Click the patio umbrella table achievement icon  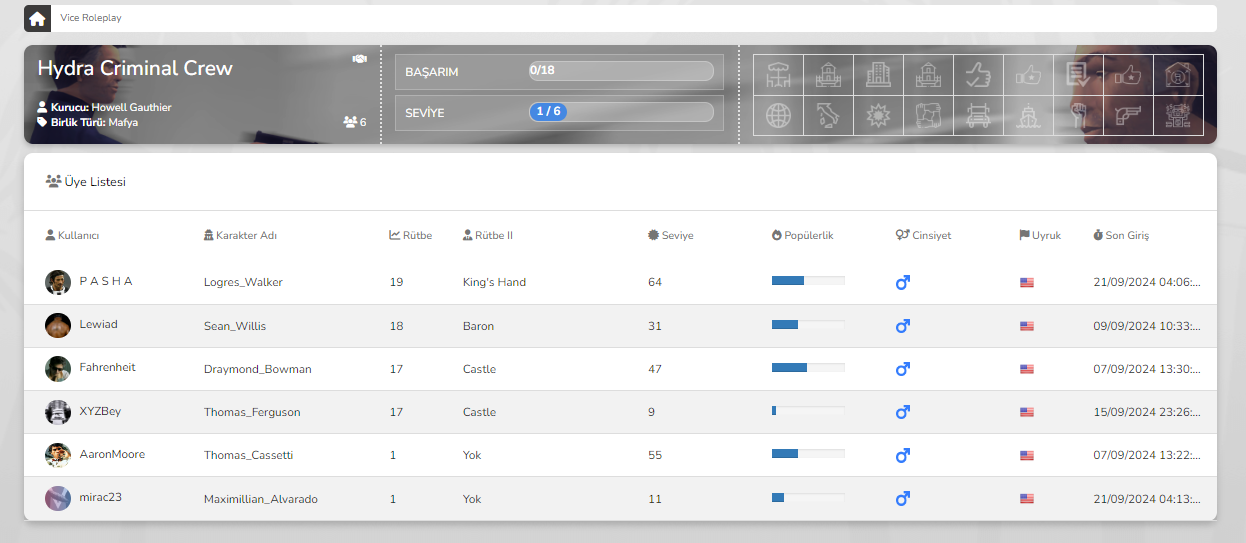point(778,74)
